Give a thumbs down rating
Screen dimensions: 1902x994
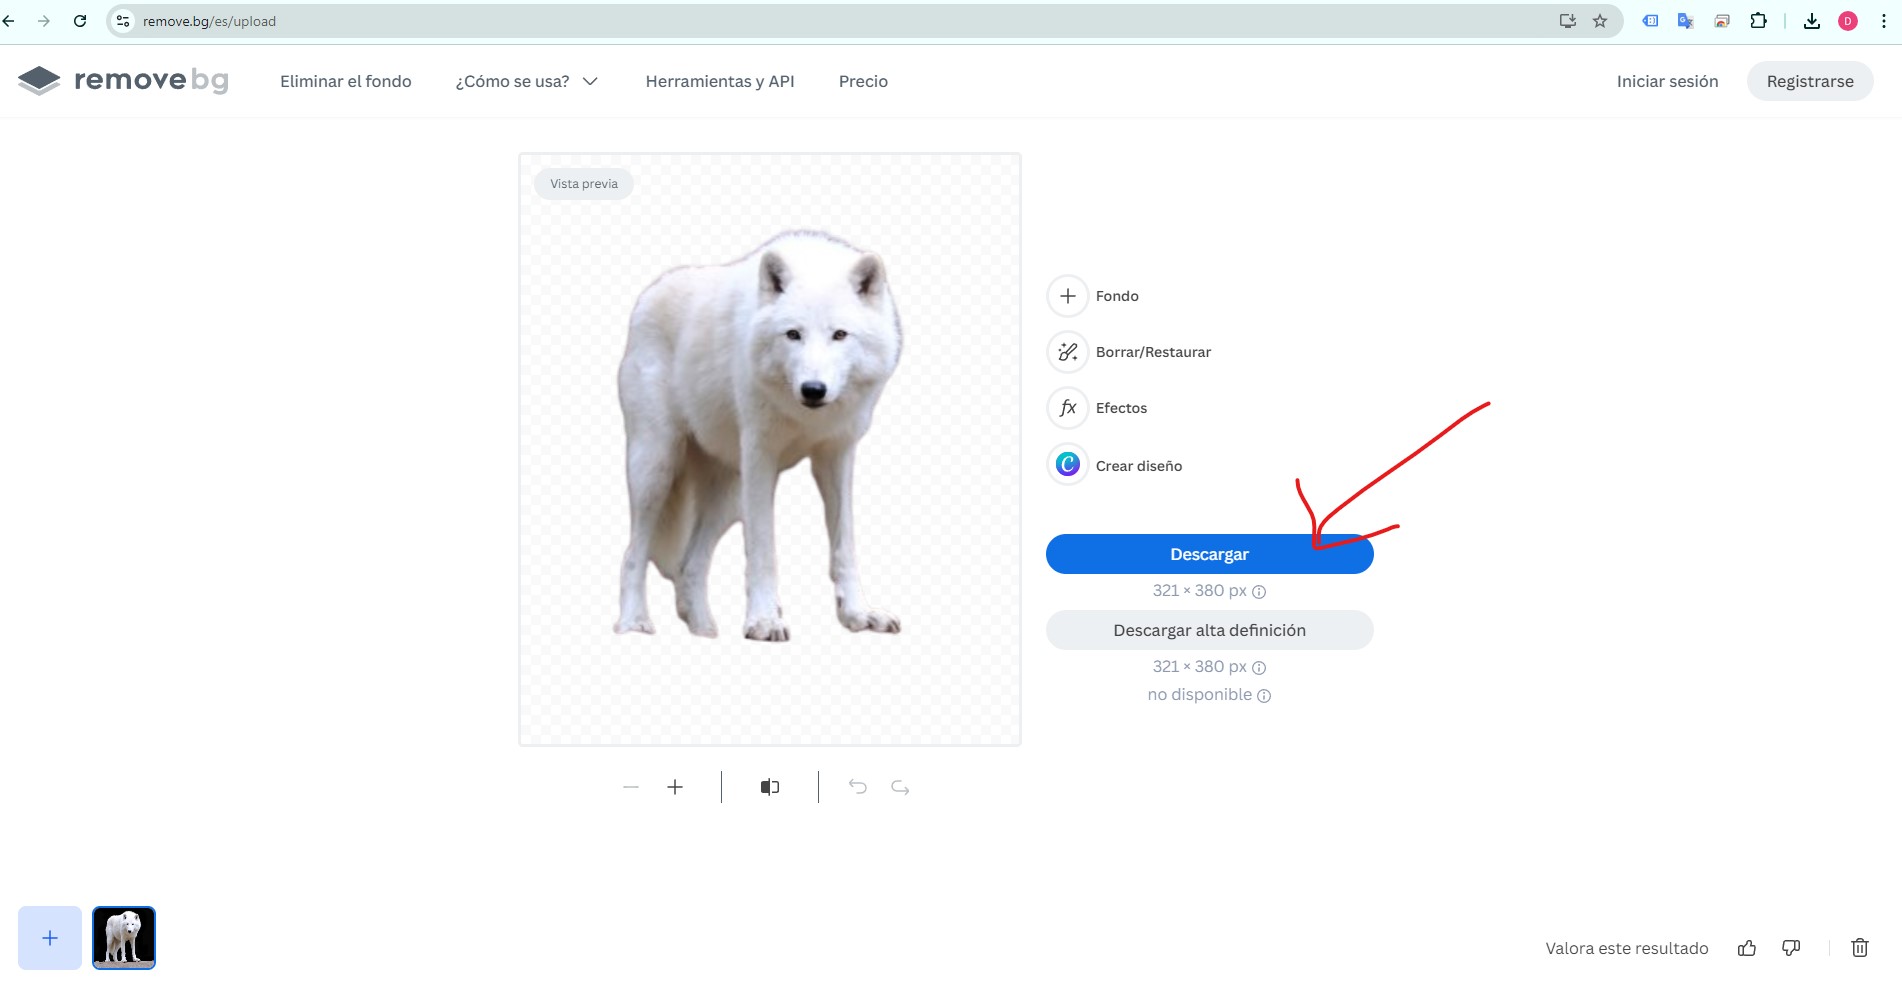[1791, 948]
